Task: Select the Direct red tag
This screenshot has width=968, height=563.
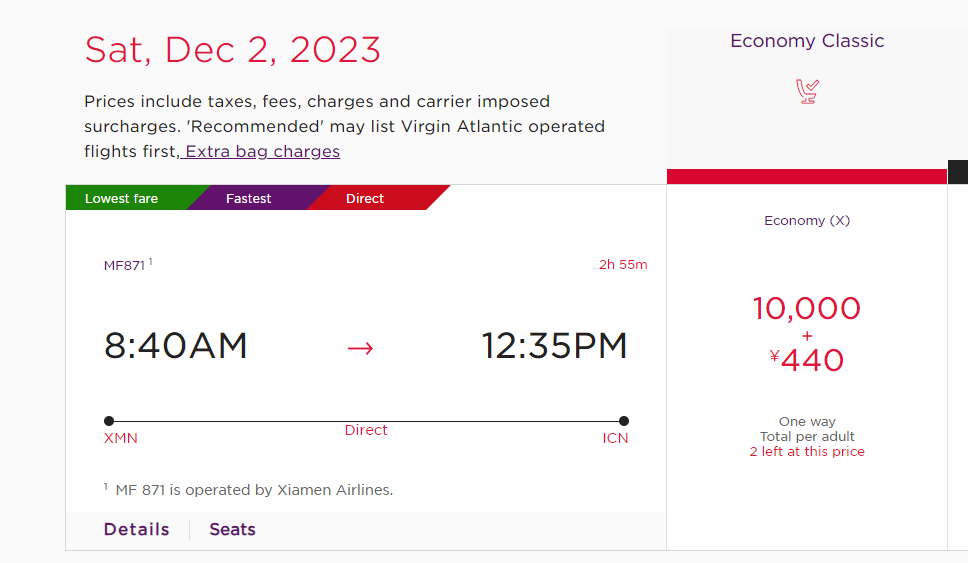Action: click(365, 198)
